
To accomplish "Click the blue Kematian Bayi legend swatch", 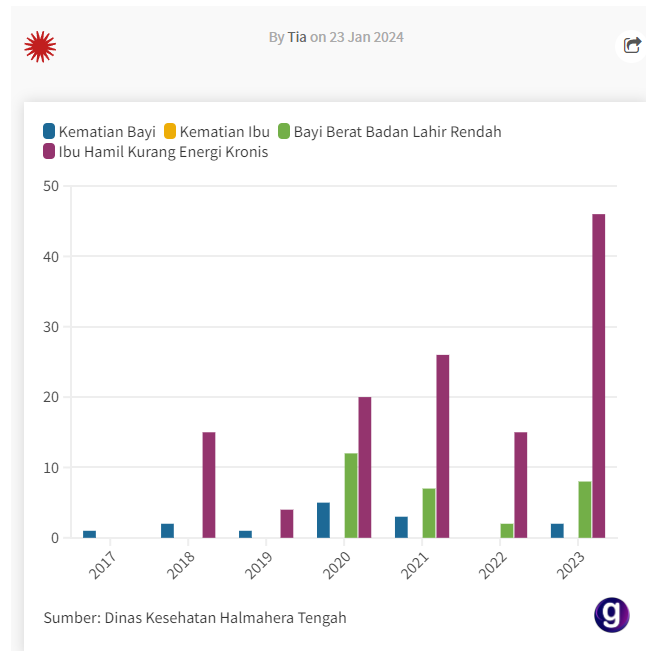I will coord(49,132).
